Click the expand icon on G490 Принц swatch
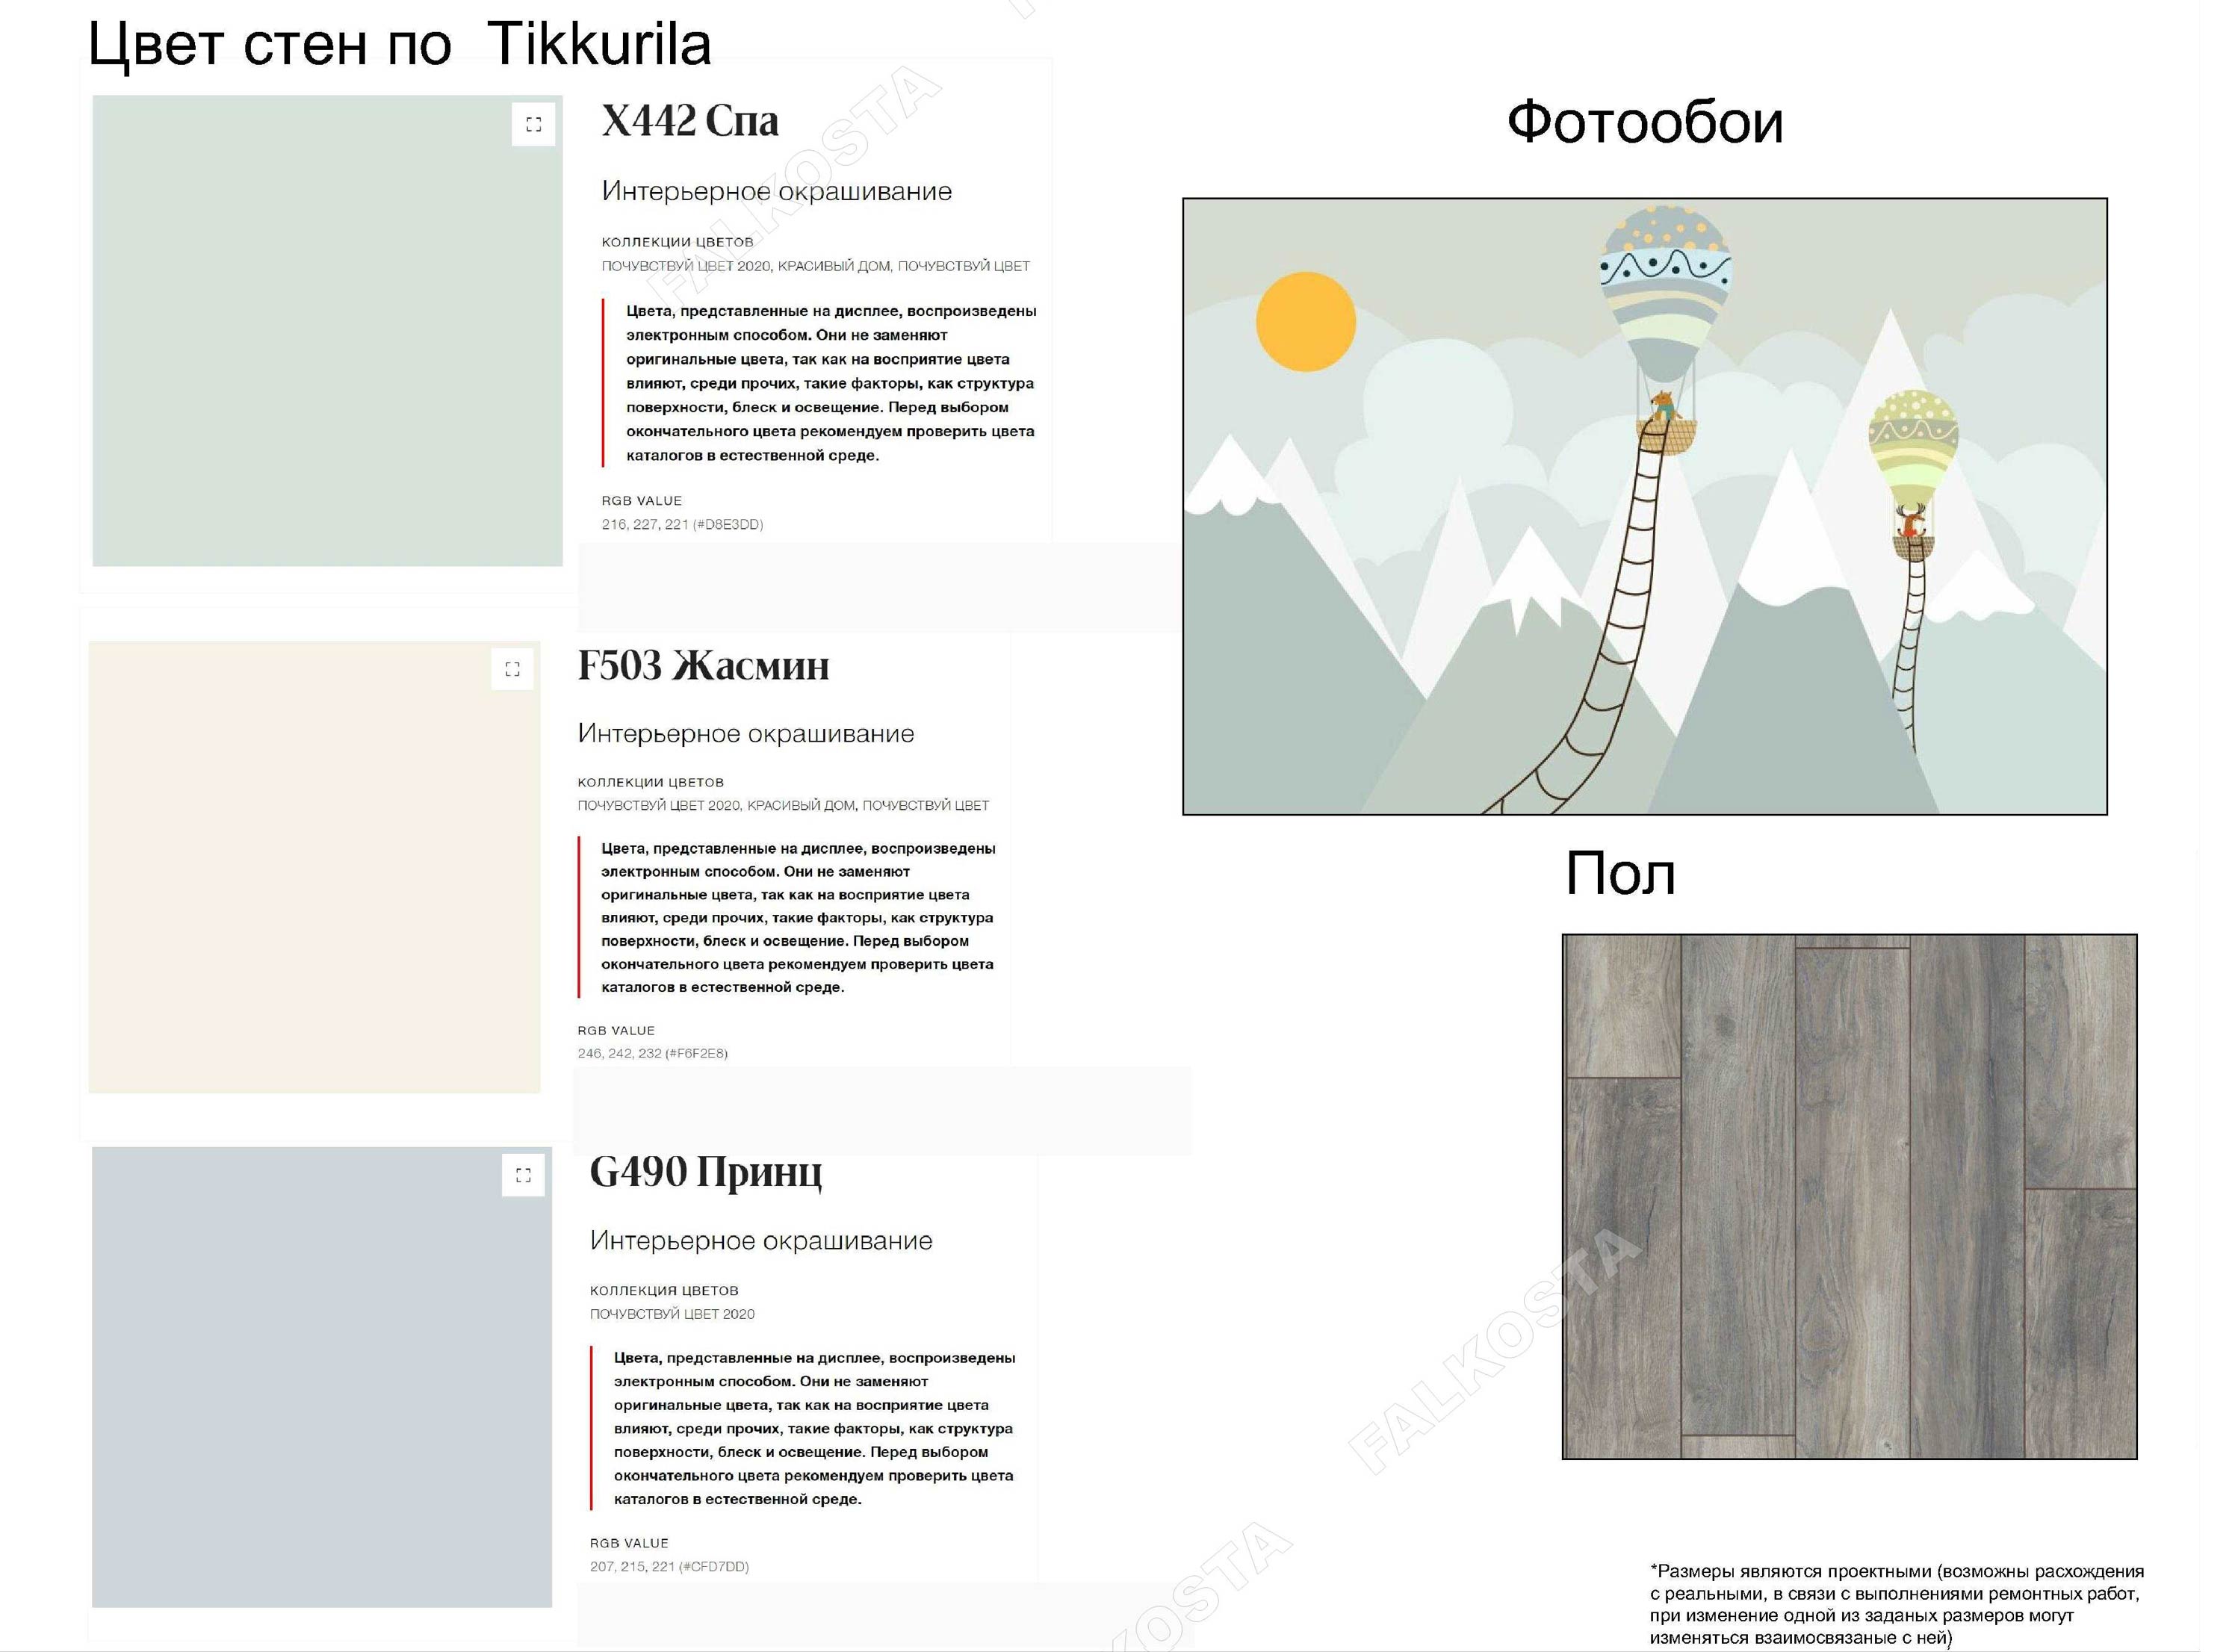2235x1652 pixels. coord(523,1175)
